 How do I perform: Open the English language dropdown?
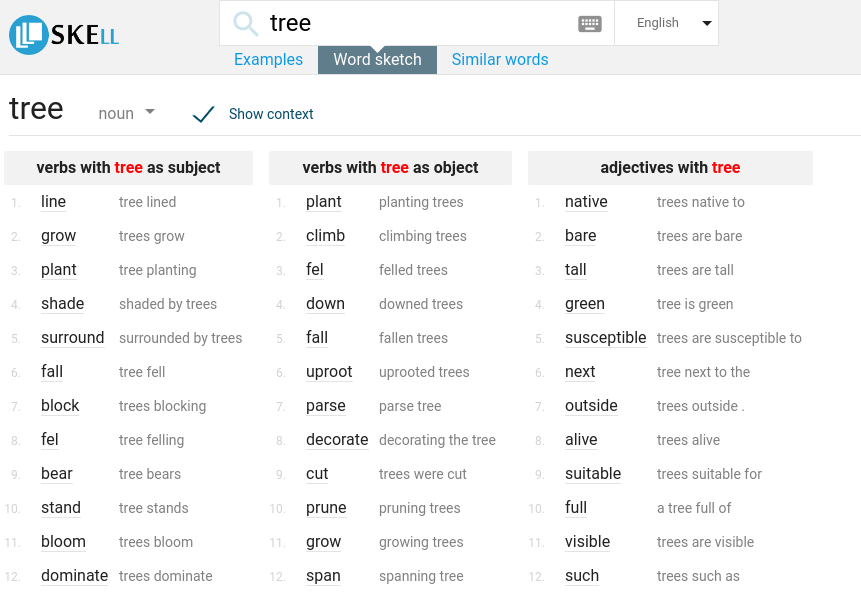[666, 22]
